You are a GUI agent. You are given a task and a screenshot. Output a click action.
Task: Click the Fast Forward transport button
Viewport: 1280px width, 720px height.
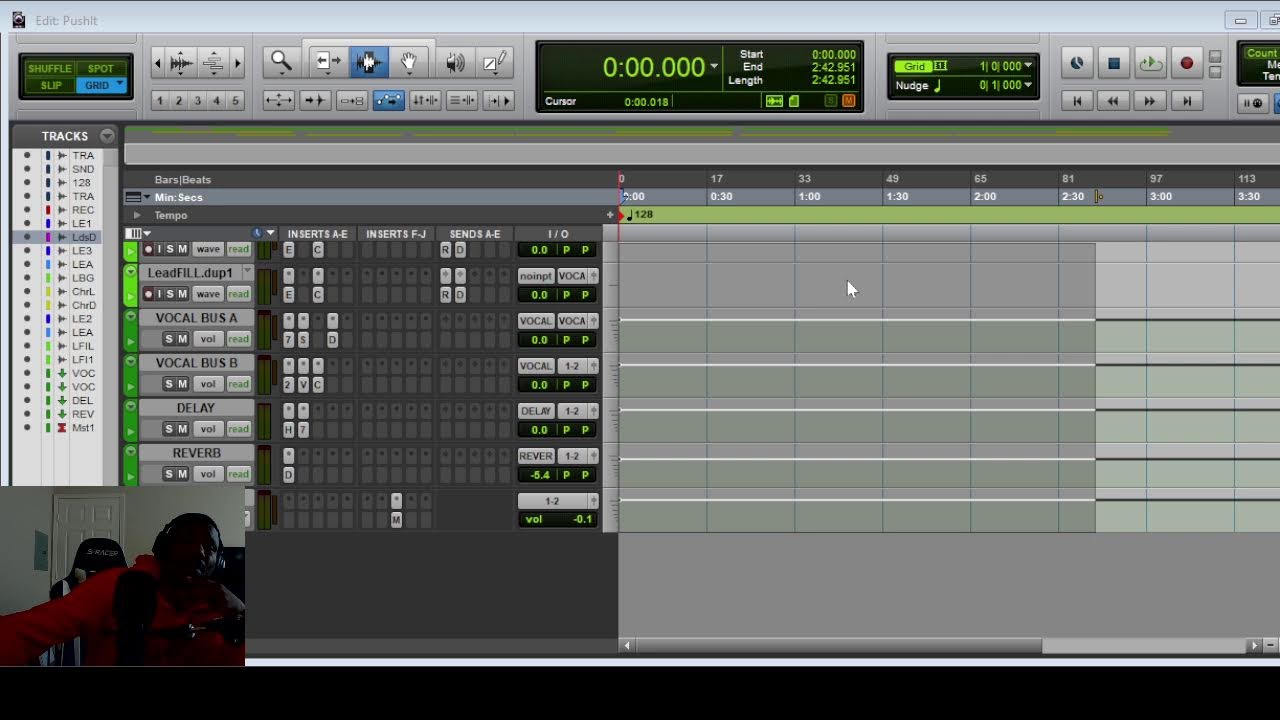pos(1150,101)
